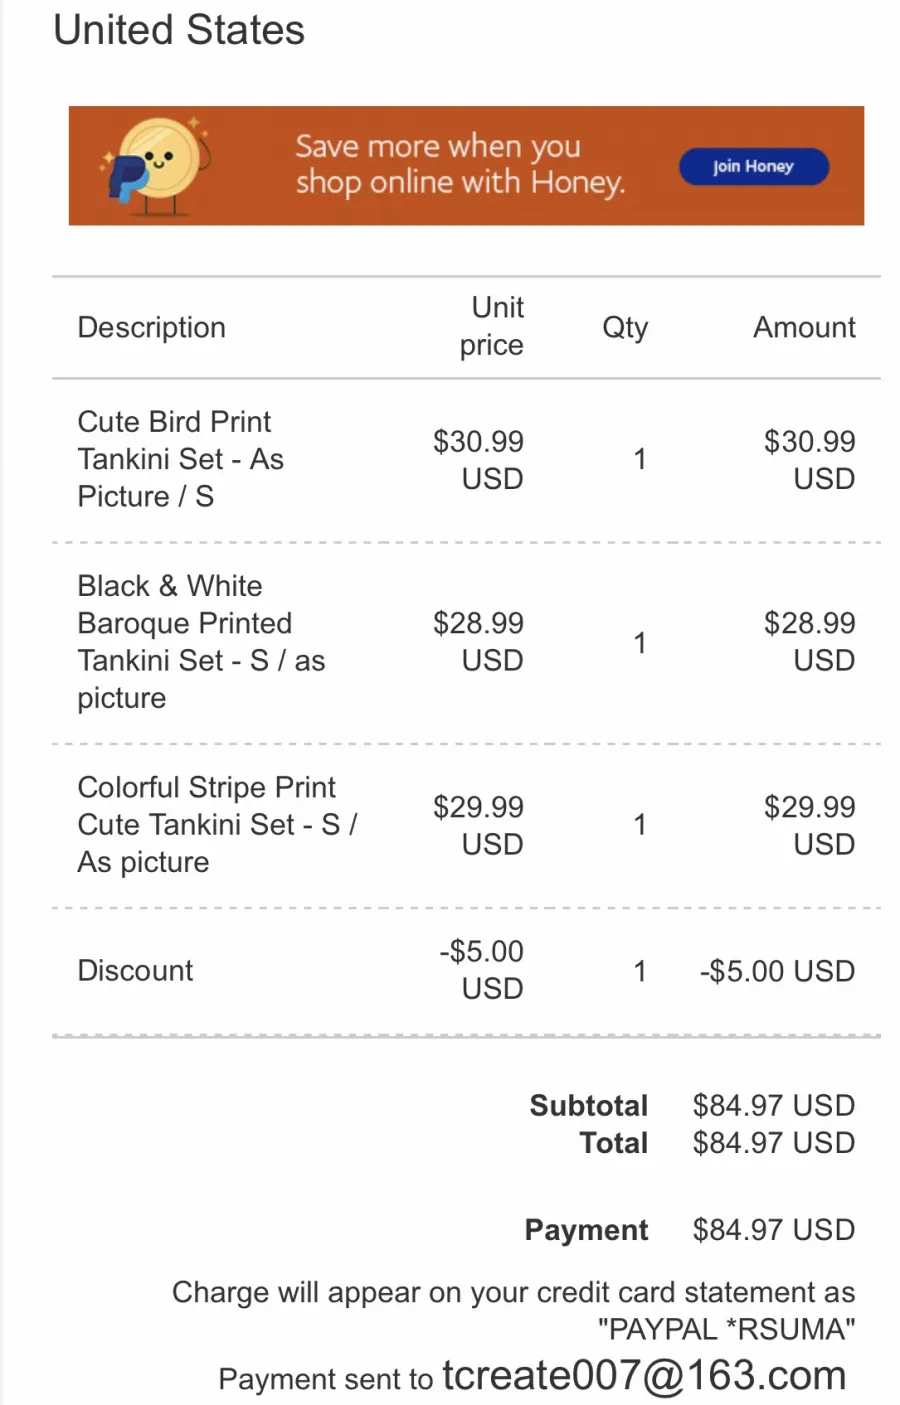Click the $29.99 USD amount value
900x1405 pixels.
[x=810, y=825]
